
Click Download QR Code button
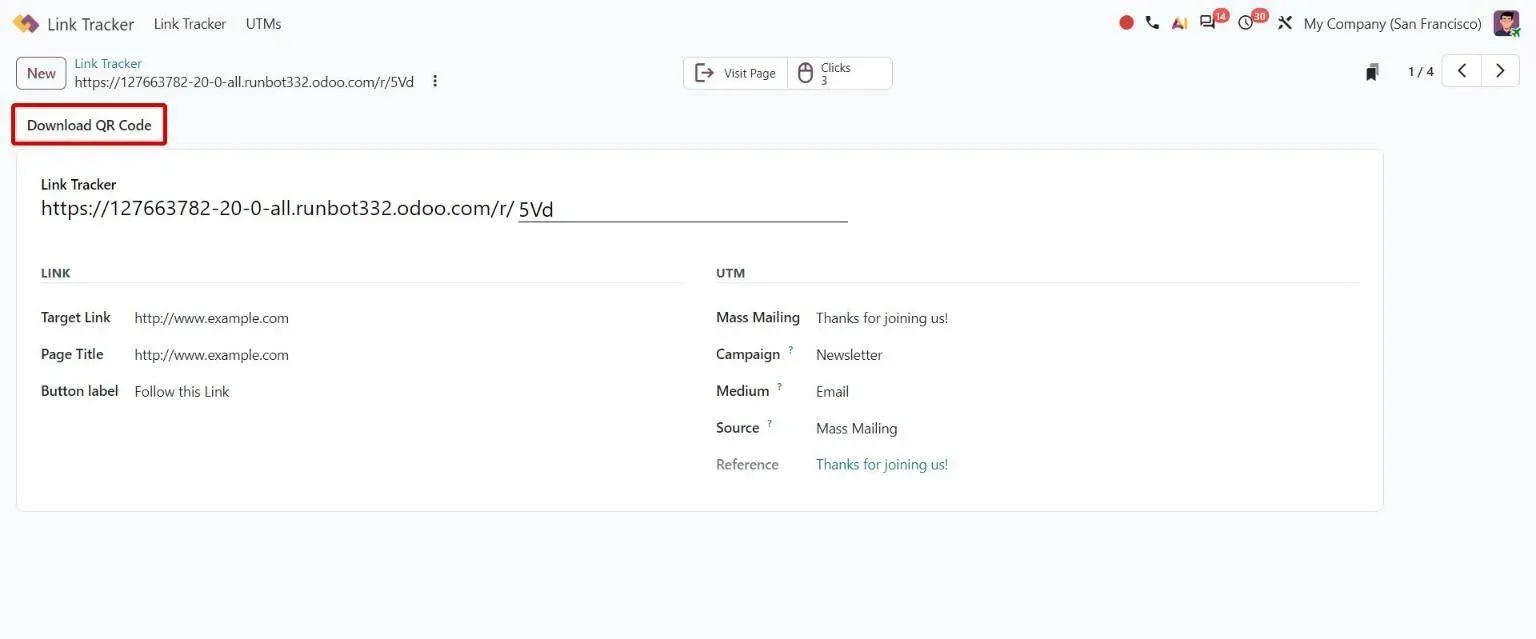coord(89,125)
